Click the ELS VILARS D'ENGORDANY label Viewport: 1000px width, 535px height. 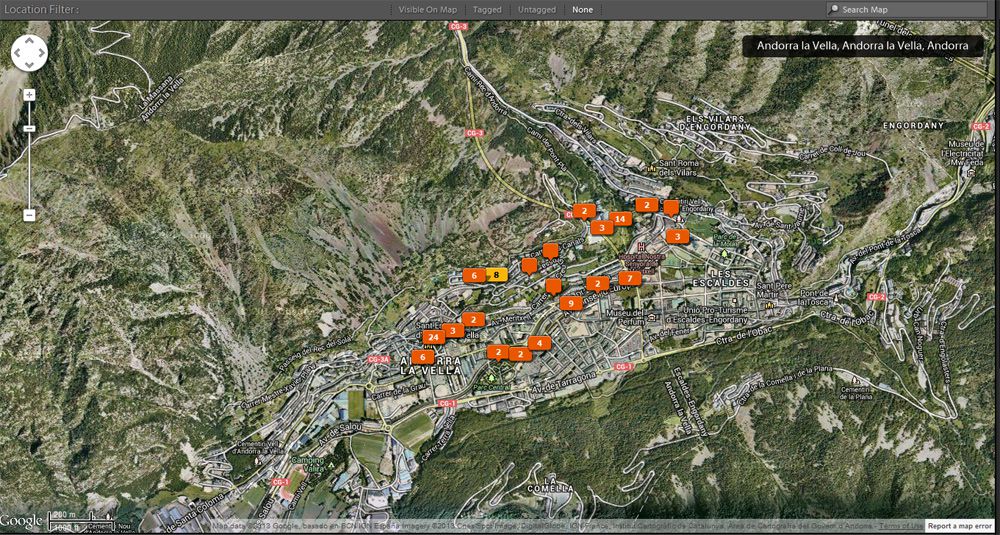(x=716, y=123)
